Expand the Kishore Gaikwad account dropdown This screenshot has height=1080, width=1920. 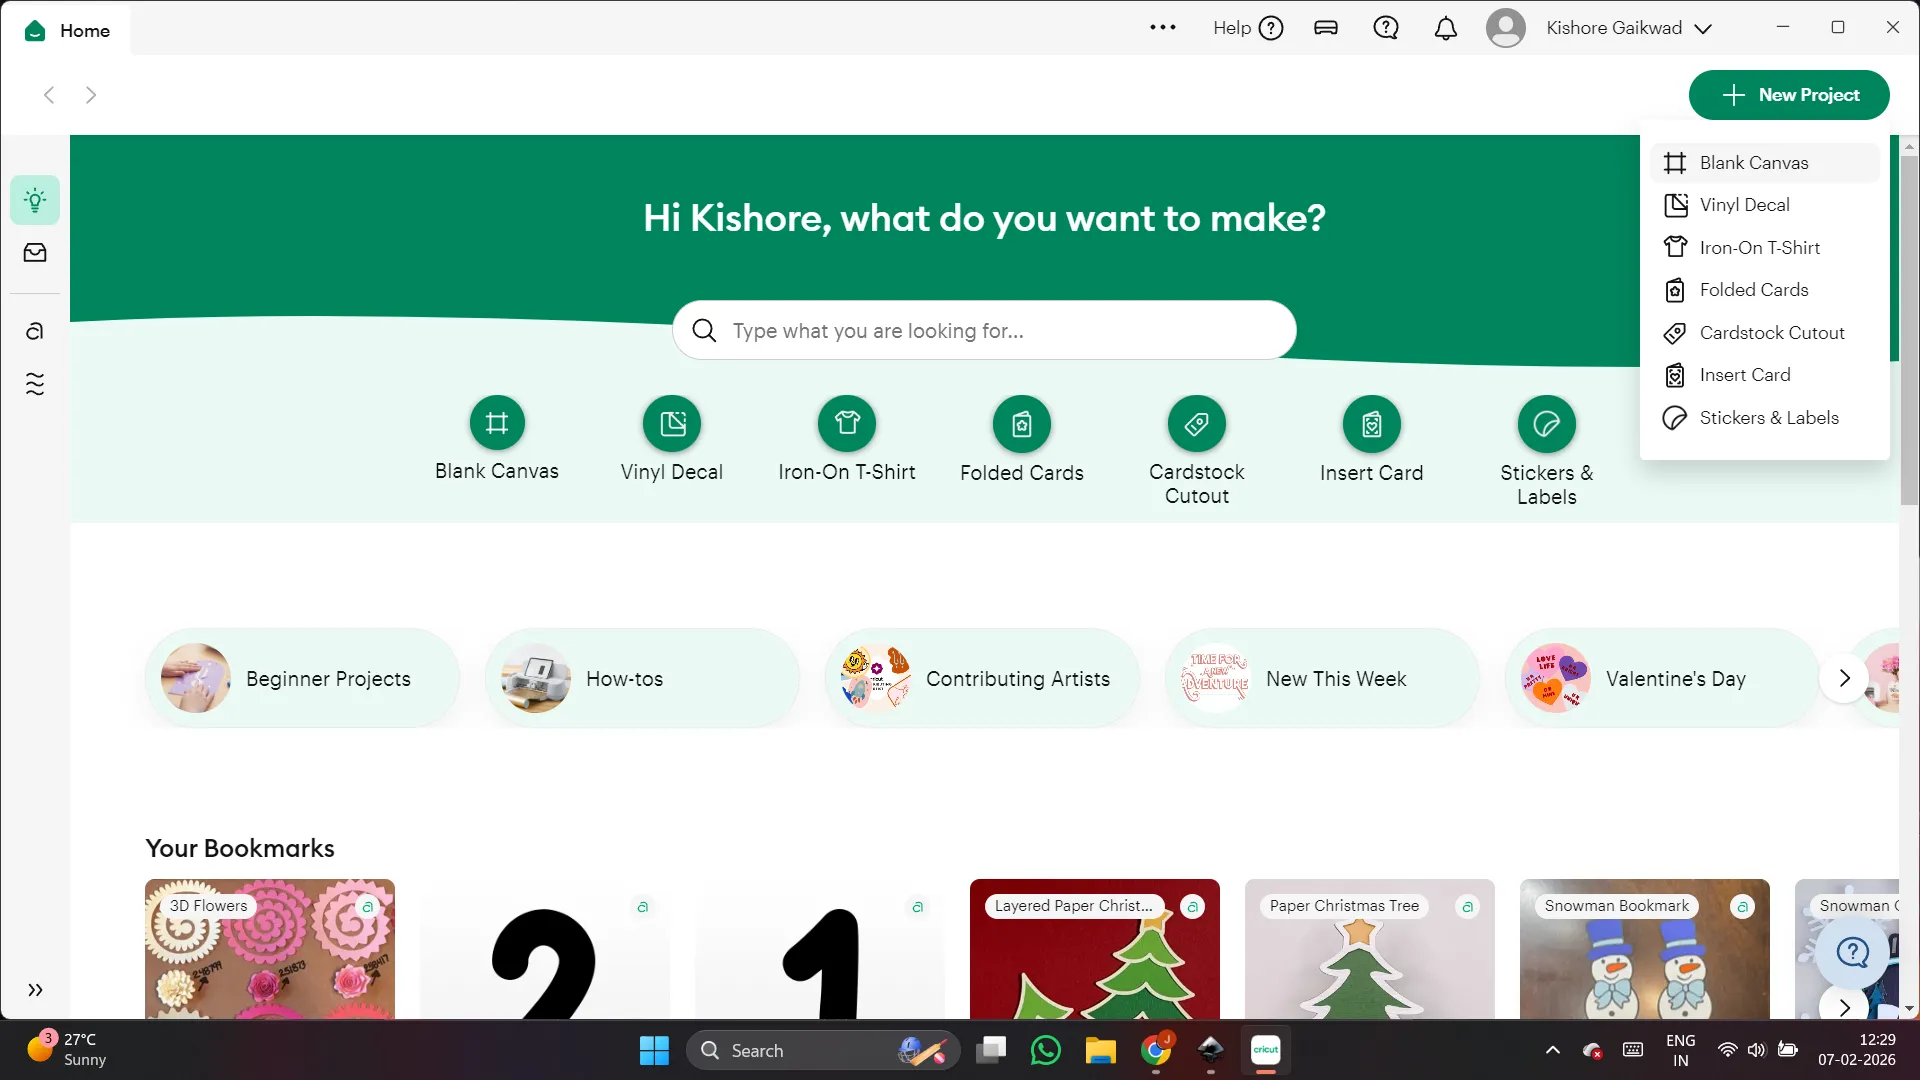point(1703,28)
